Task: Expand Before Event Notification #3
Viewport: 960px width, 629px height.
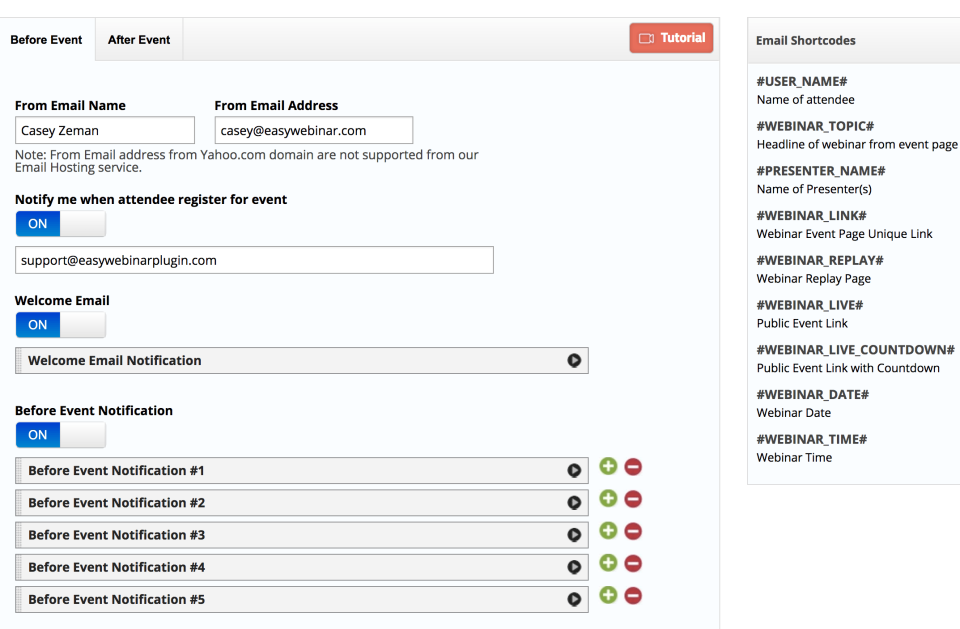Action: coord(575,534)
